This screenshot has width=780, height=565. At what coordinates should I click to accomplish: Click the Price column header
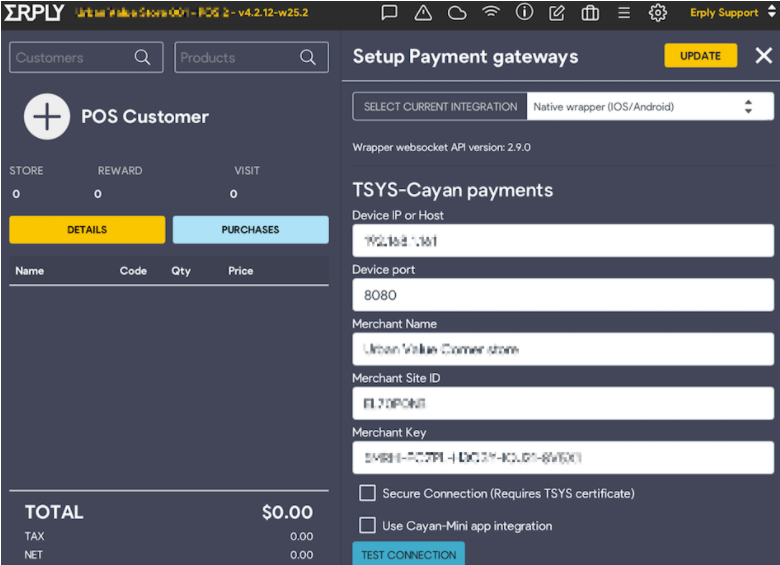(x=241, y=271)
